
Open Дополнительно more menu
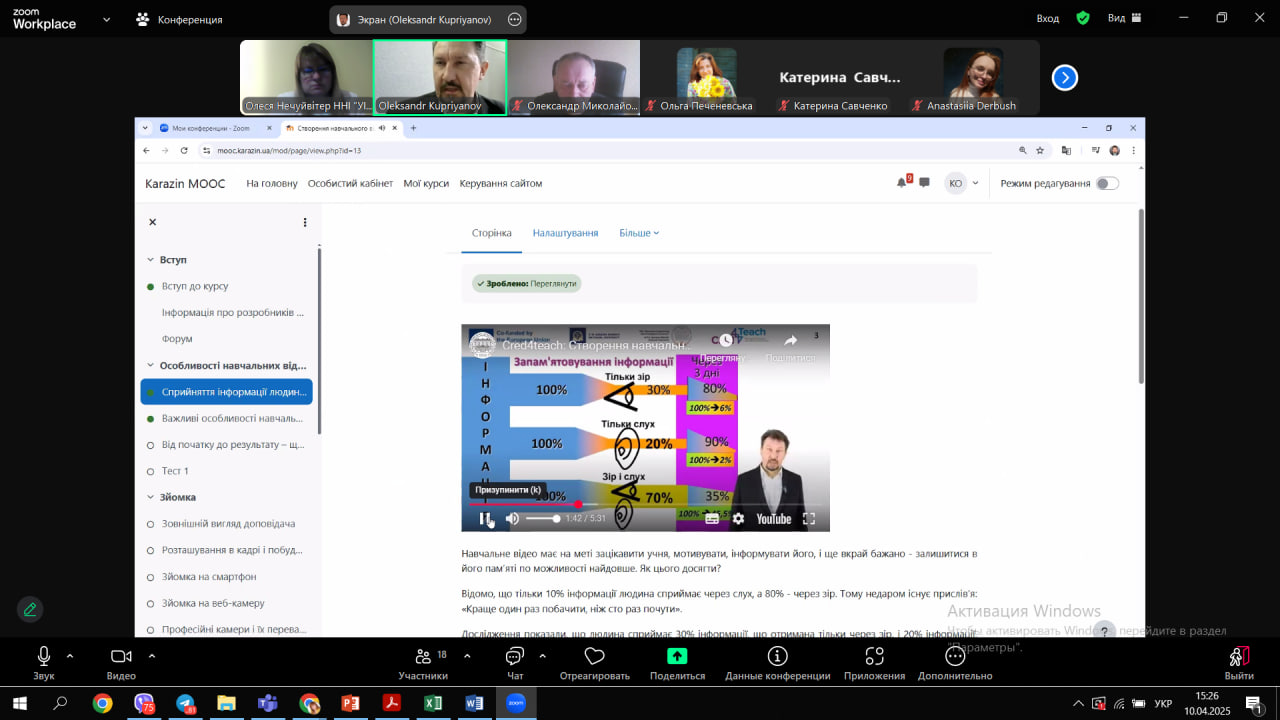tap(955, 663)
